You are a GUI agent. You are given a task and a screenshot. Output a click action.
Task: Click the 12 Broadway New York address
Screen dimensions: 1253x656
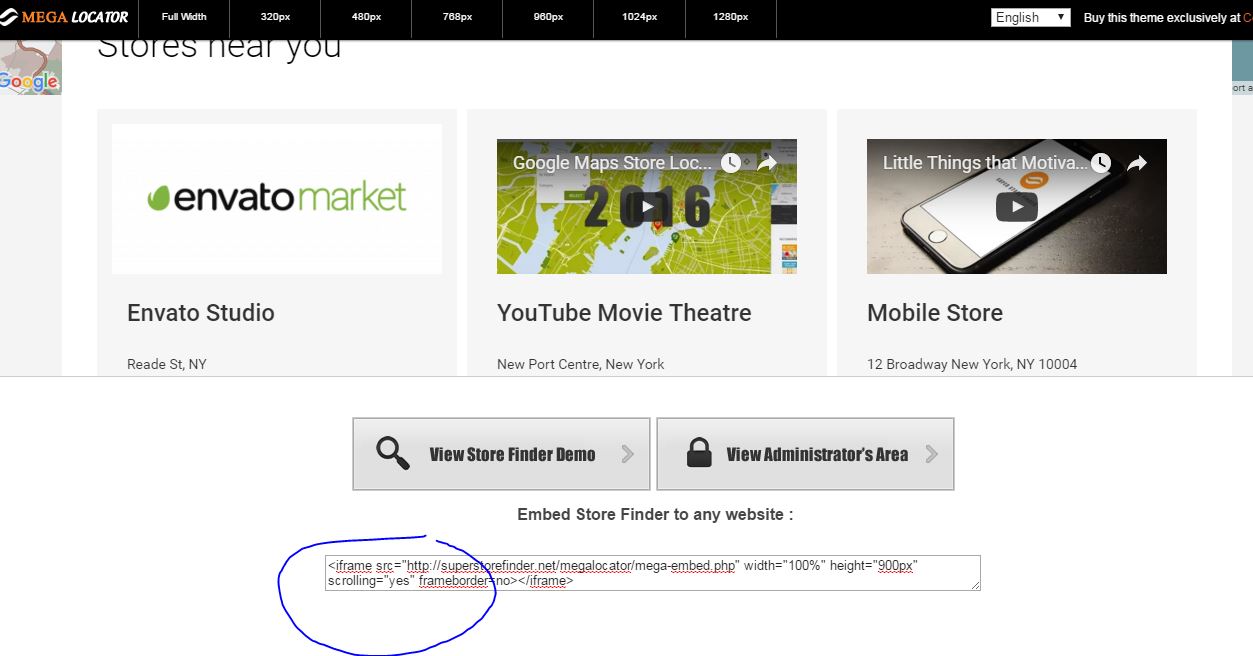[x=972, y=364]
